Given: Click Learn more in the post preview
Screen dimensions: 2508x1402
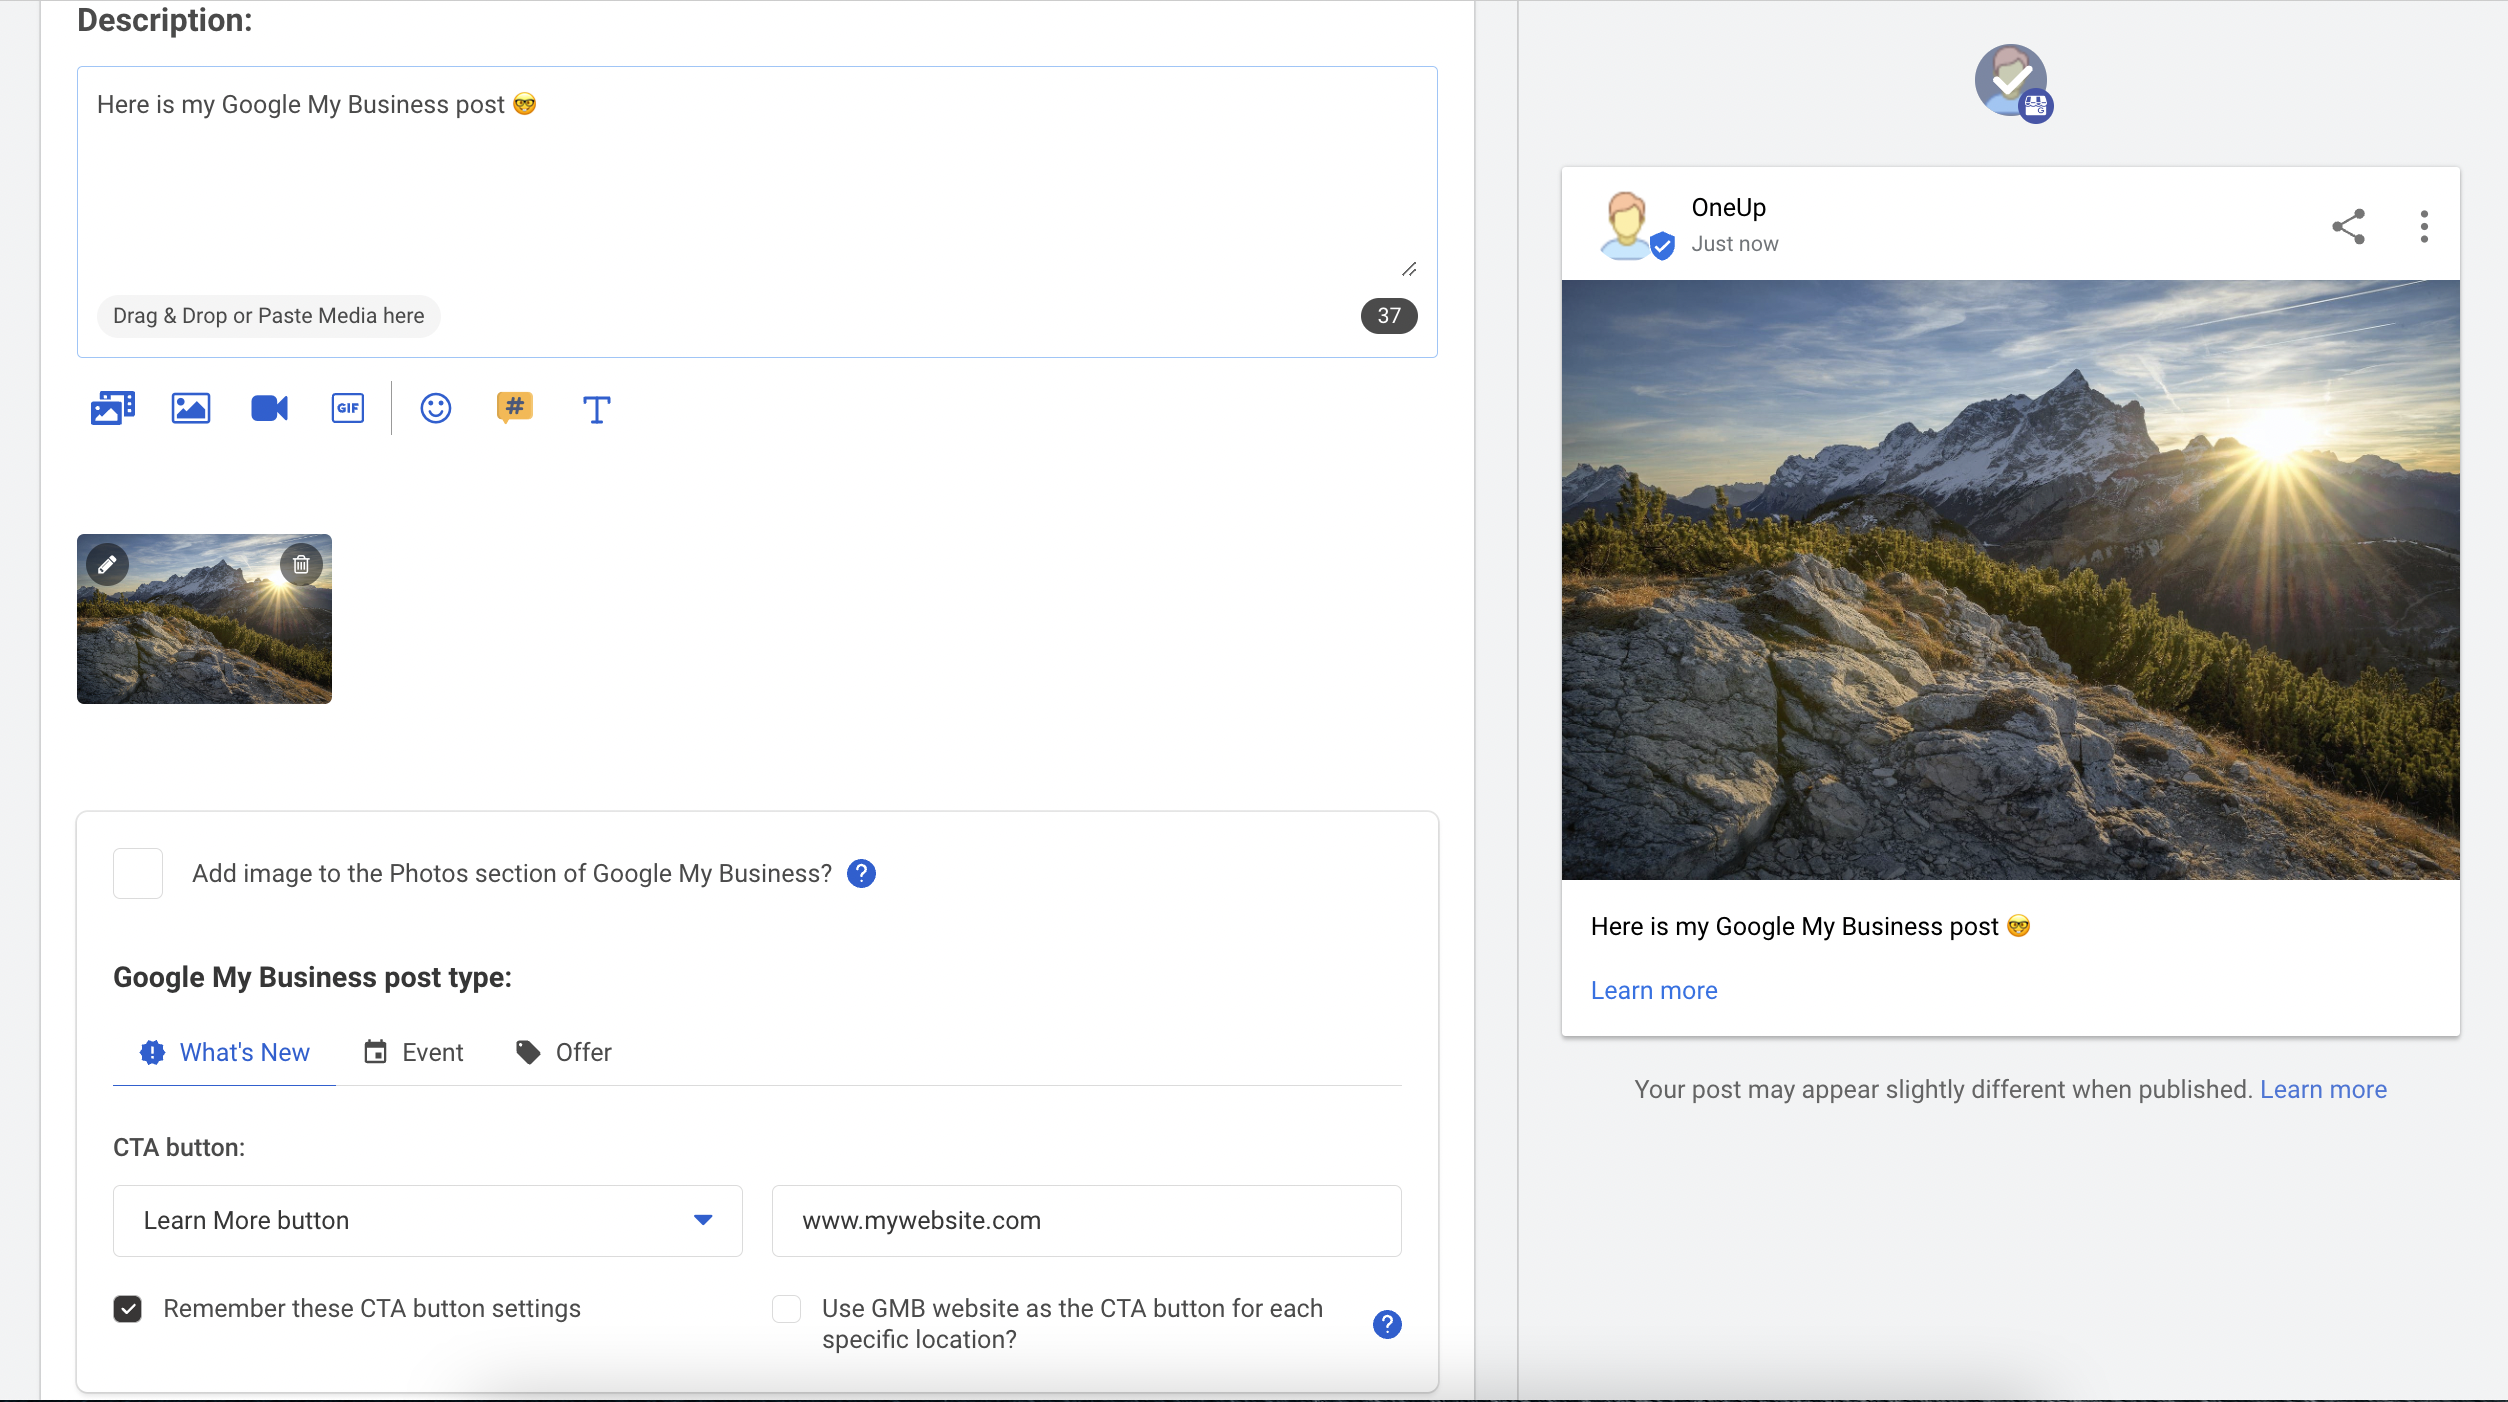Looking at the screenshot, I should click(1653, 990).
